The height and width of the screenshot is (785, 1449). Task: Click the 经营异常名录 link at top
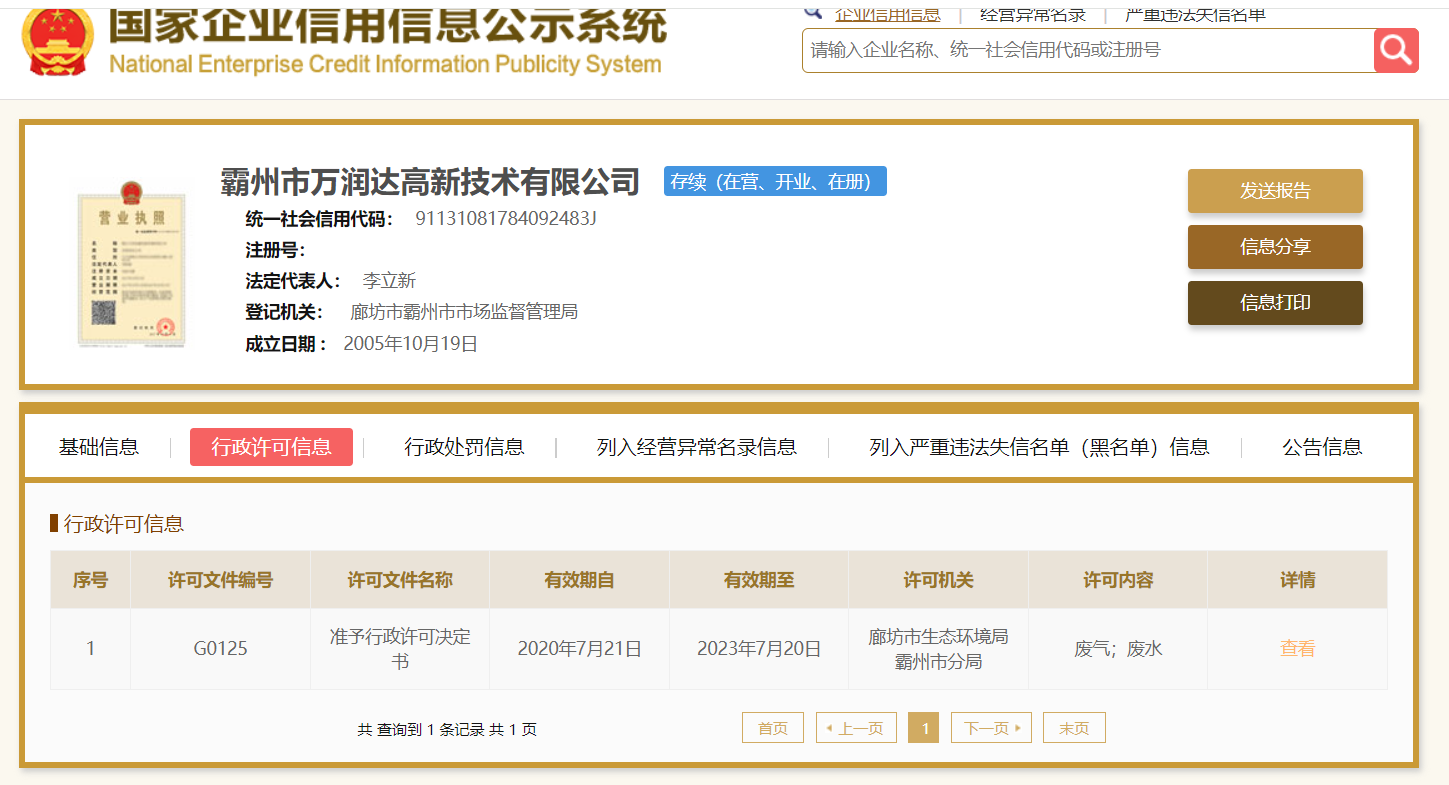tap(1033, 14)
